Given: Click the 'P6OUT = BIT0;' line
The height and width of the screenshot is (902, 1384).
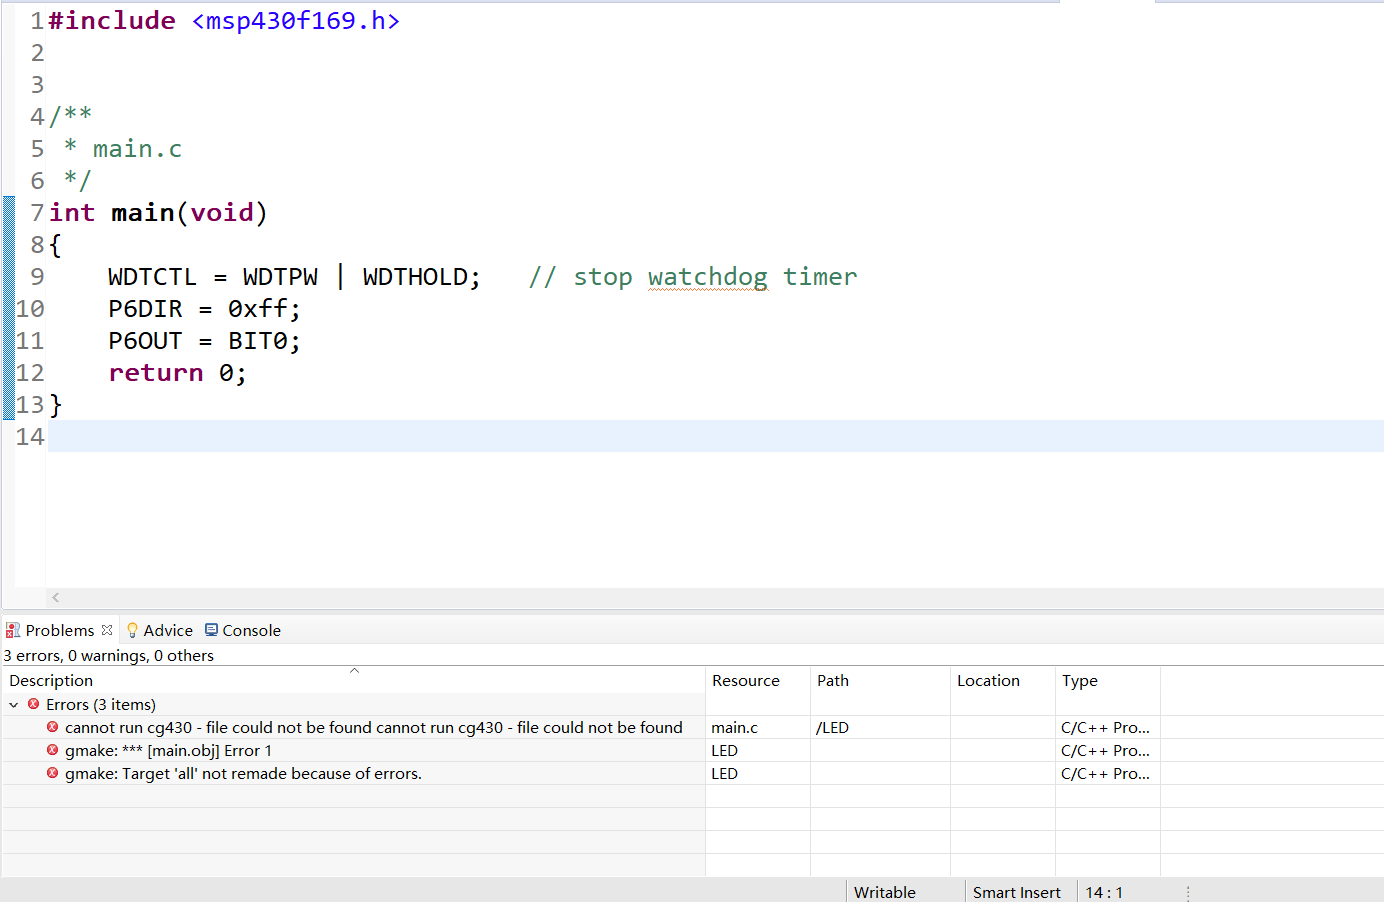Looking at the screenshot, I should pyautogui.click(x=204, y=341).
